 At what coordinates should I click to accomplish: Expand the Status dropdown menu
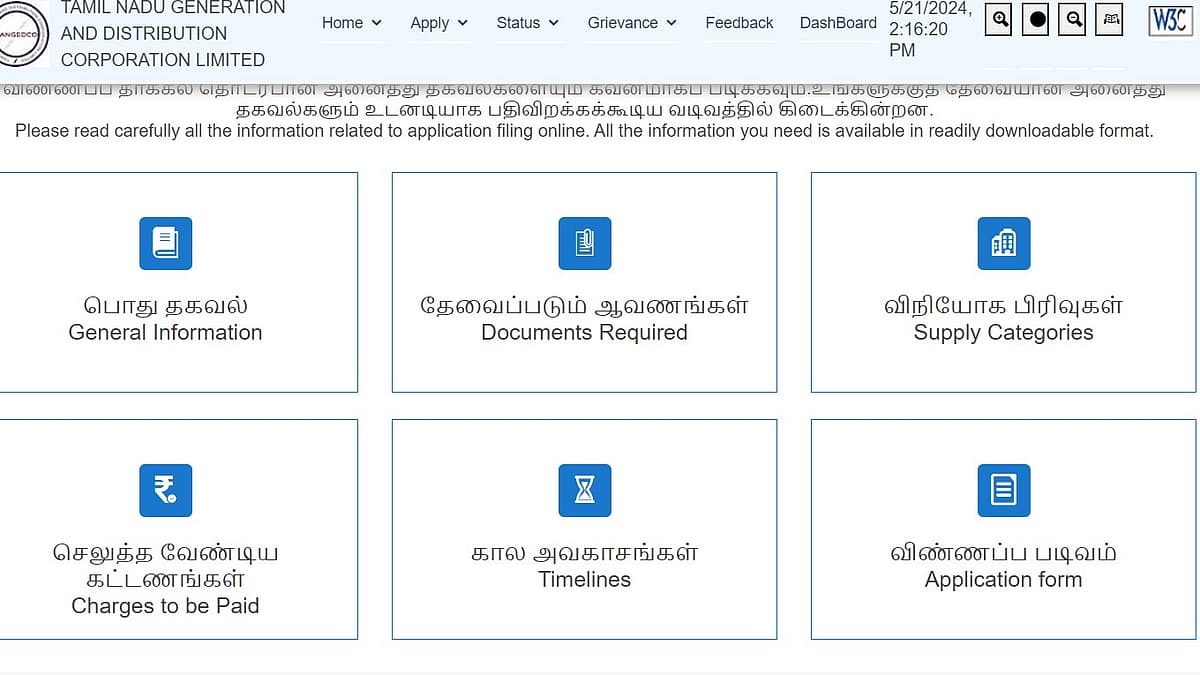[527, 22]
